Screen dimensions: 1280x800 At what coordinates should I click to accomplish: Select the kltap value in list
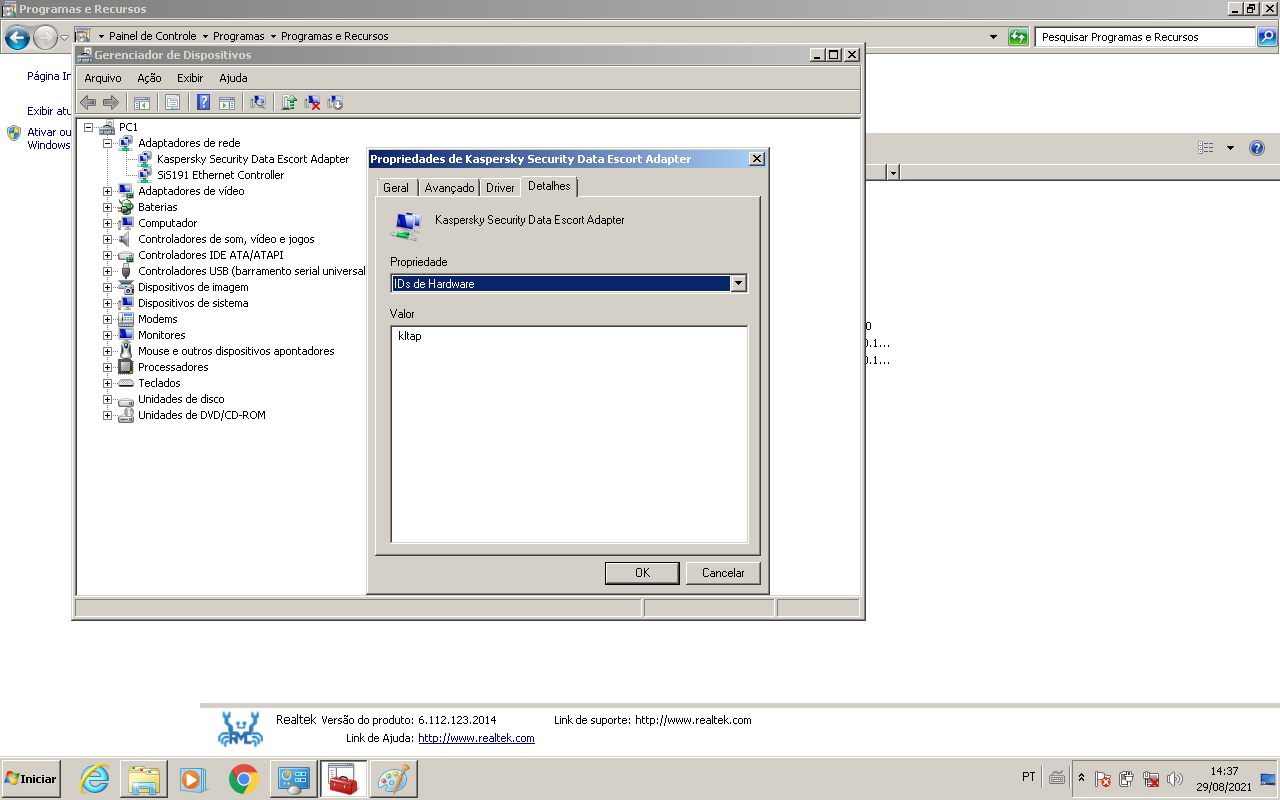pyautogui.click(x=410, y=336)
